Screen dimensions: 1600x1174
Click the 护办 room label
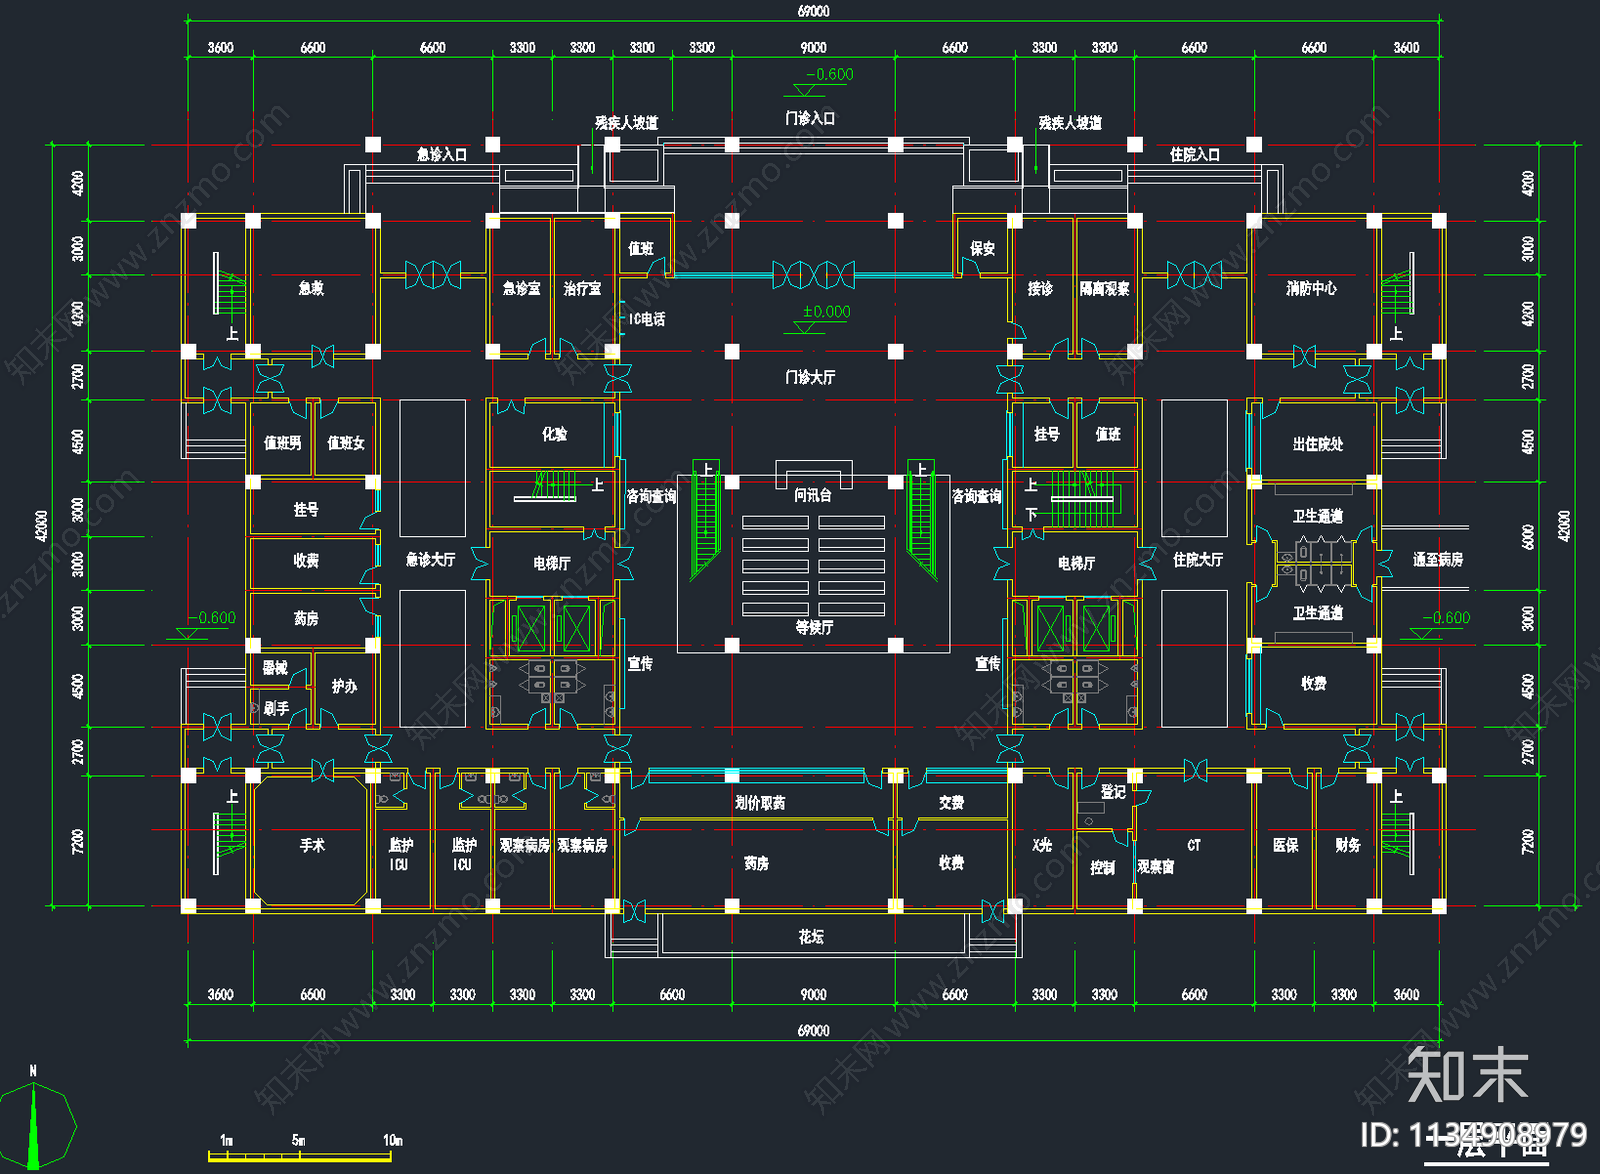tap(344, 686)
